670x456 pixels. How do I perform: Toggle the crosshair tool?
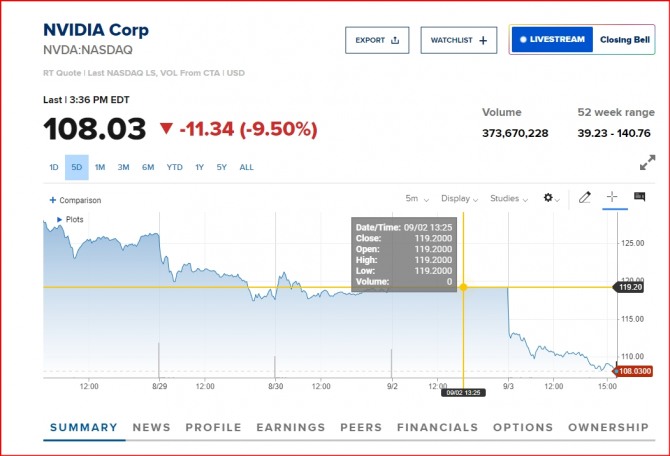pos(612,198)
